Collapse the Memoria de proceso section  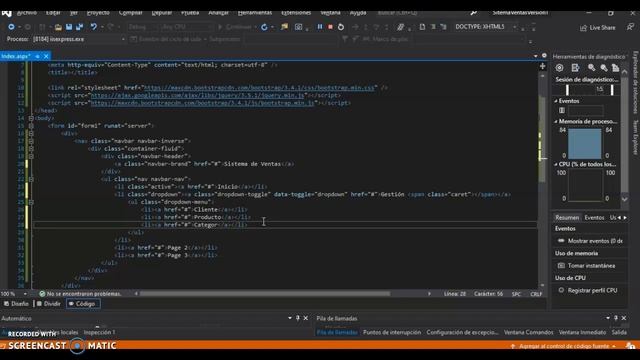tap(556, 122)
